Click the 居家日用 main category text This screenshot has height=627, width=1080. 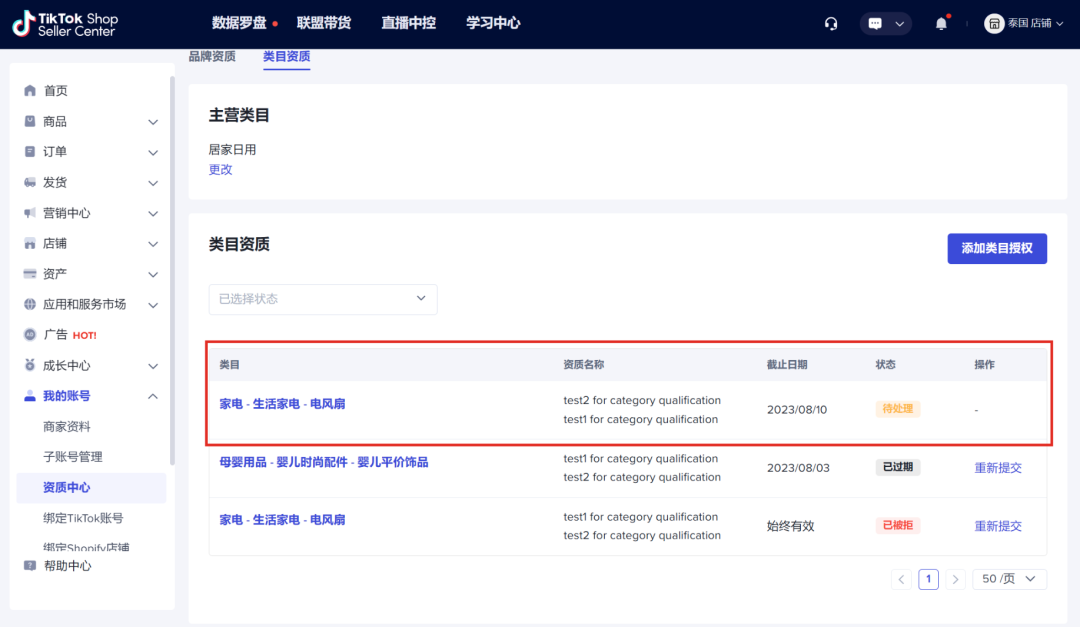(232, 150)
